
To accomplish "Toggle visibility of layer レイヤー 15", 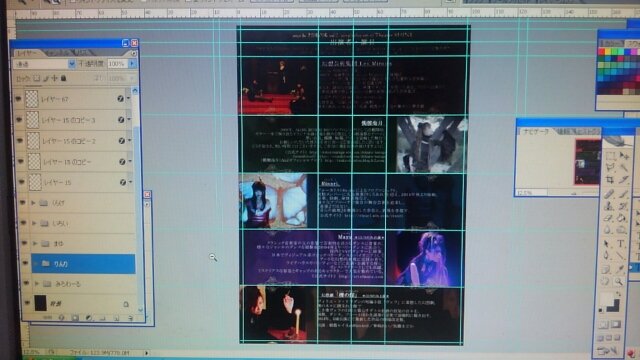I will 22,182.
